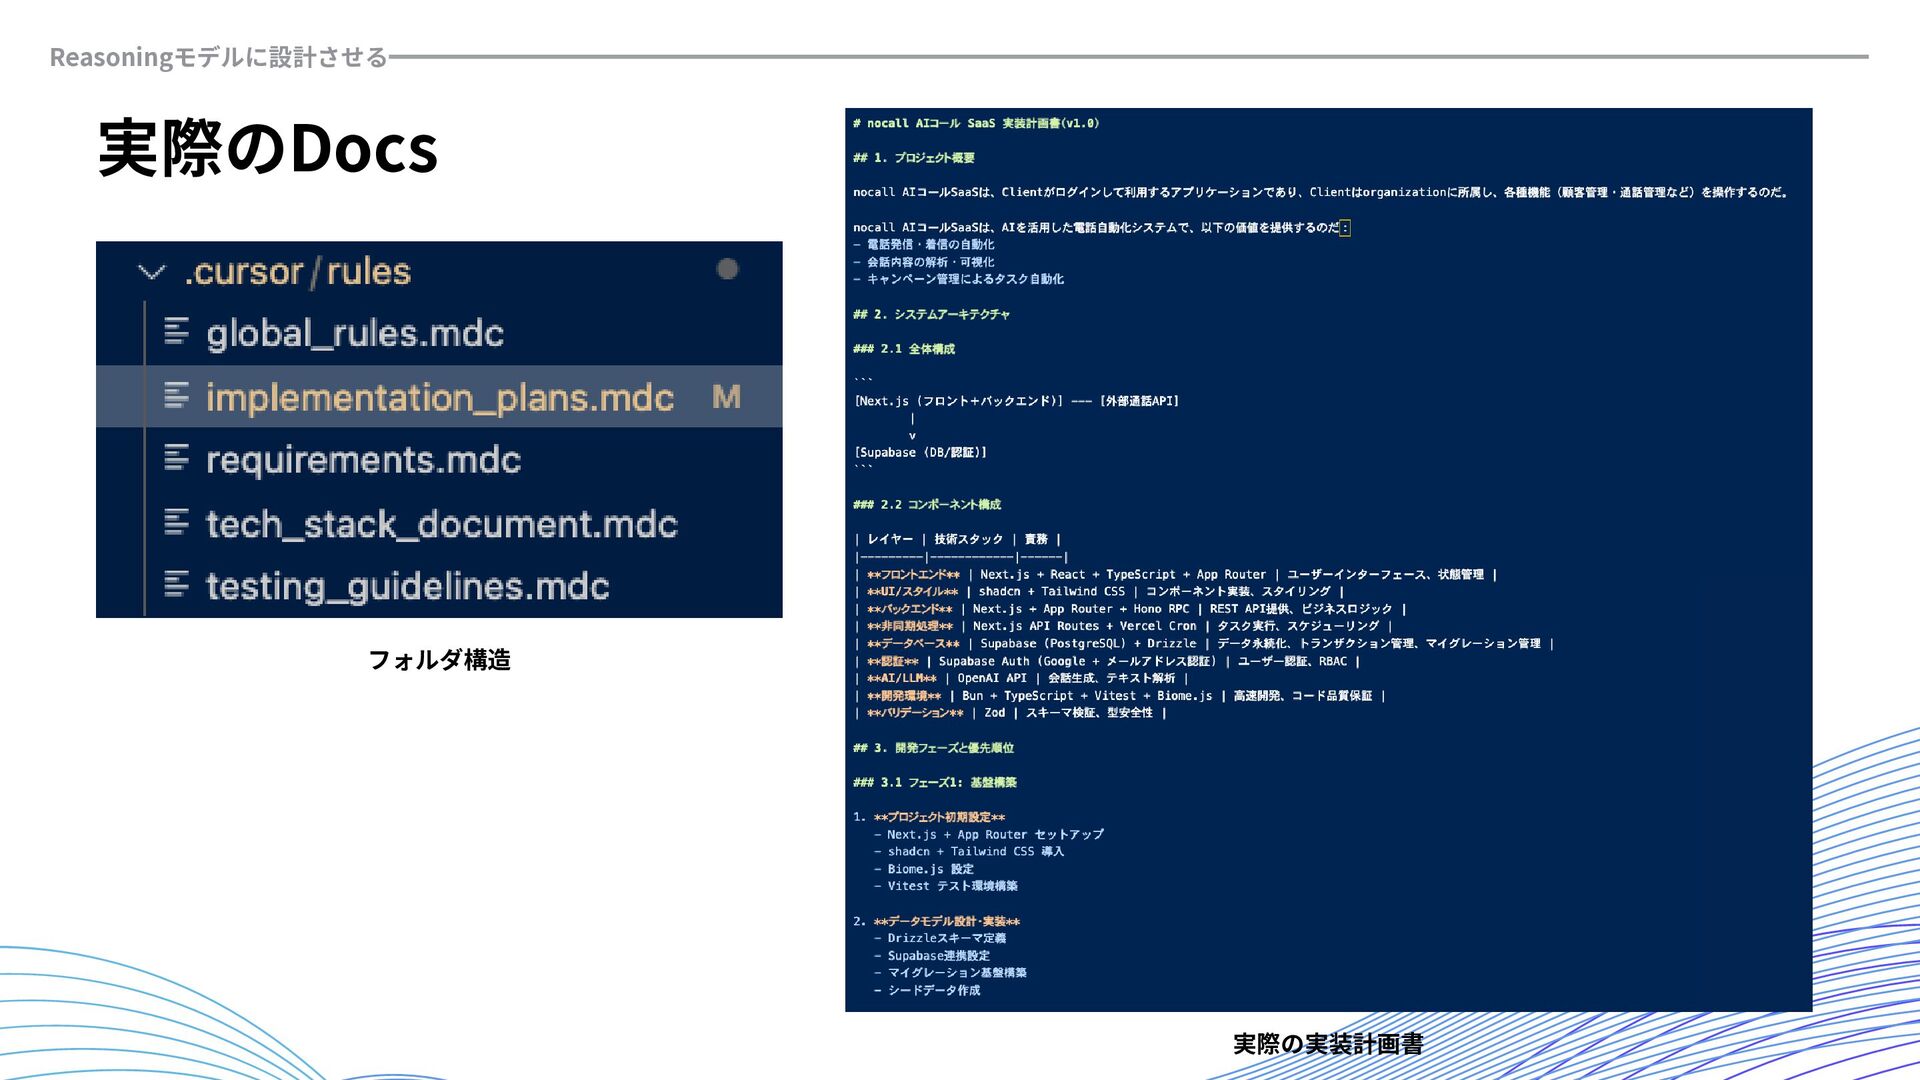The height and width of the screenshot is (1080, 1920).
Task: Open global_rules.mdc file
Action: tap(355, 333)
